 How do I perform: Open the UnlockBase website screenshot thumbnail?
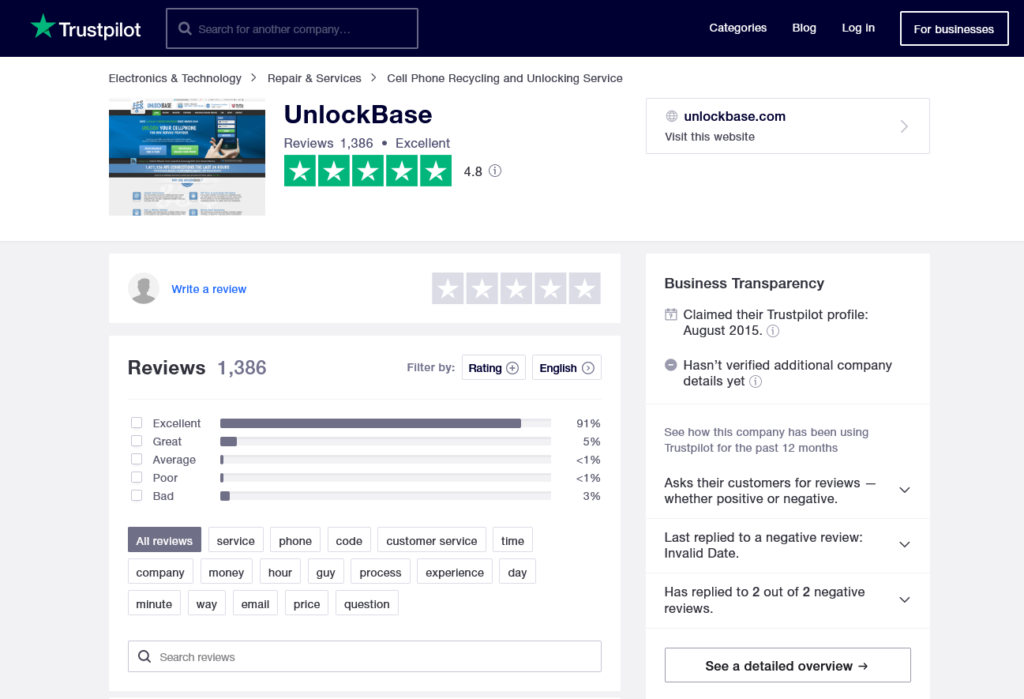pos(187,157)
